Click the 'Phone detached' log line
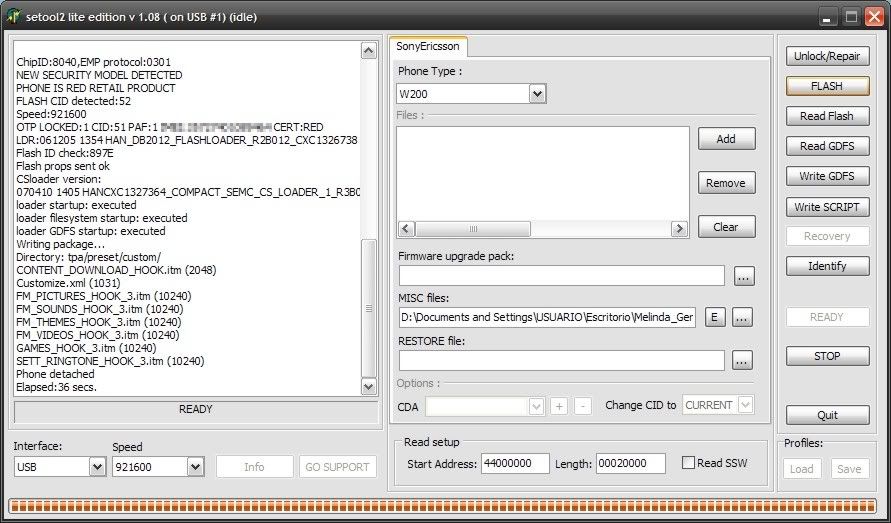891x523 pixels. (x=55, y=374)
